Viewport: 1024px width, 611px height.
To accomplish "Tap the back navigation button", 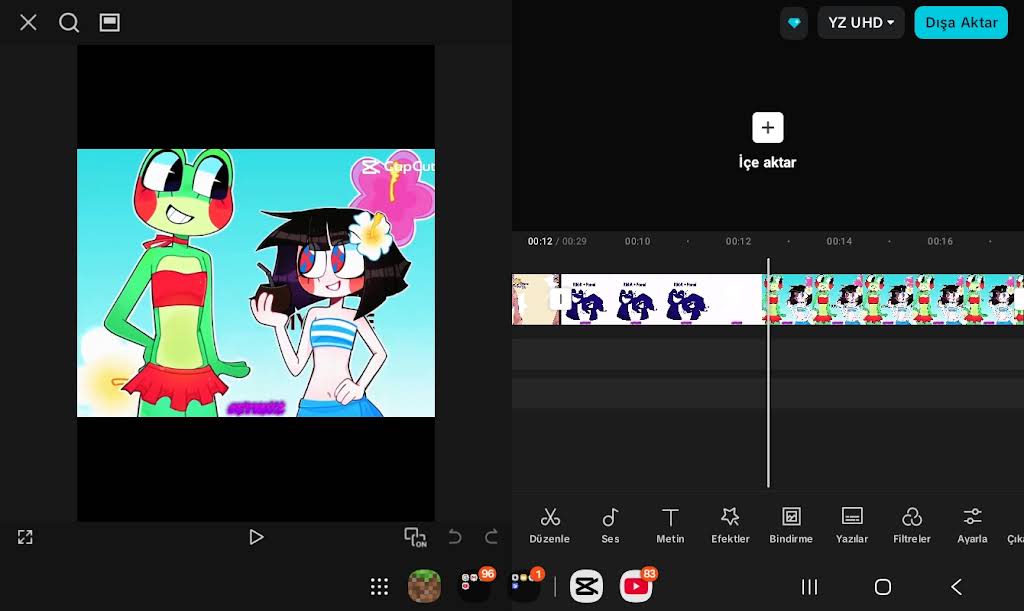I will pos(956,587).
